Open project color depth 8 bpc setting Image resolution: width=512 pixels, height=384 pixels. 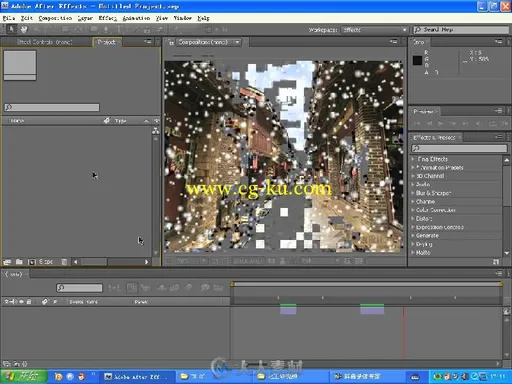(x=46, y=262)
